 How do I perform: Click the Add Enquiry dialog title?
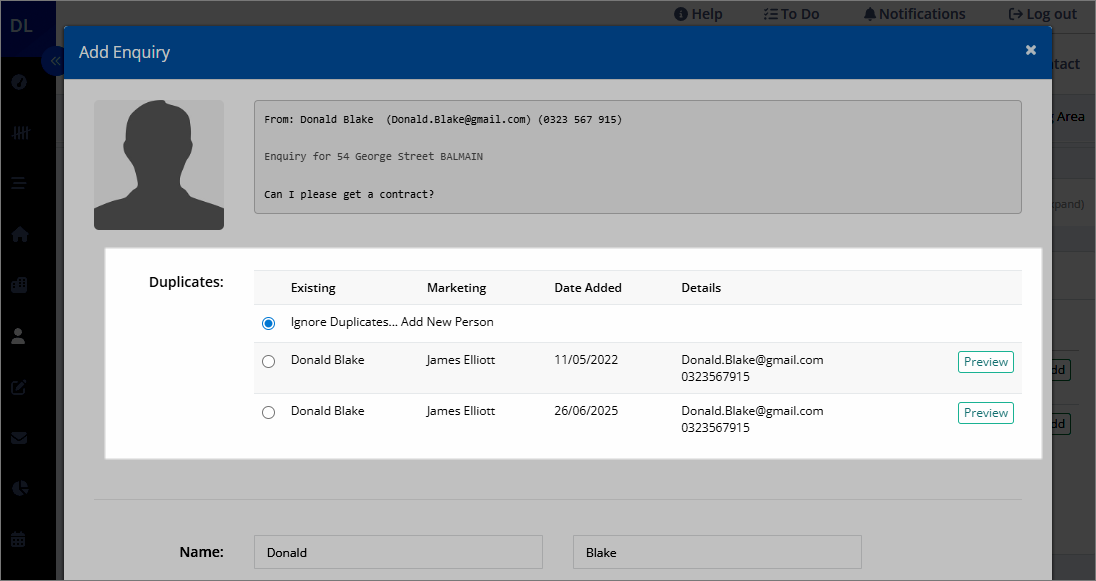(124, 52)
